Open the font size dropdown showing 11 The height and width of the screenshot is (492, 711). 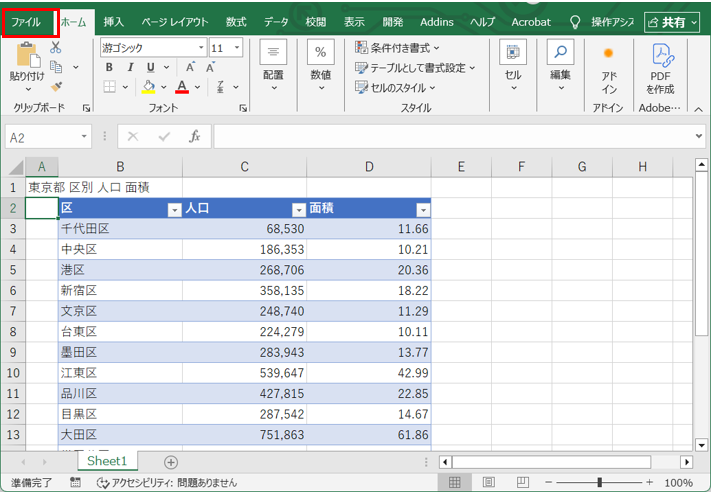237,48
